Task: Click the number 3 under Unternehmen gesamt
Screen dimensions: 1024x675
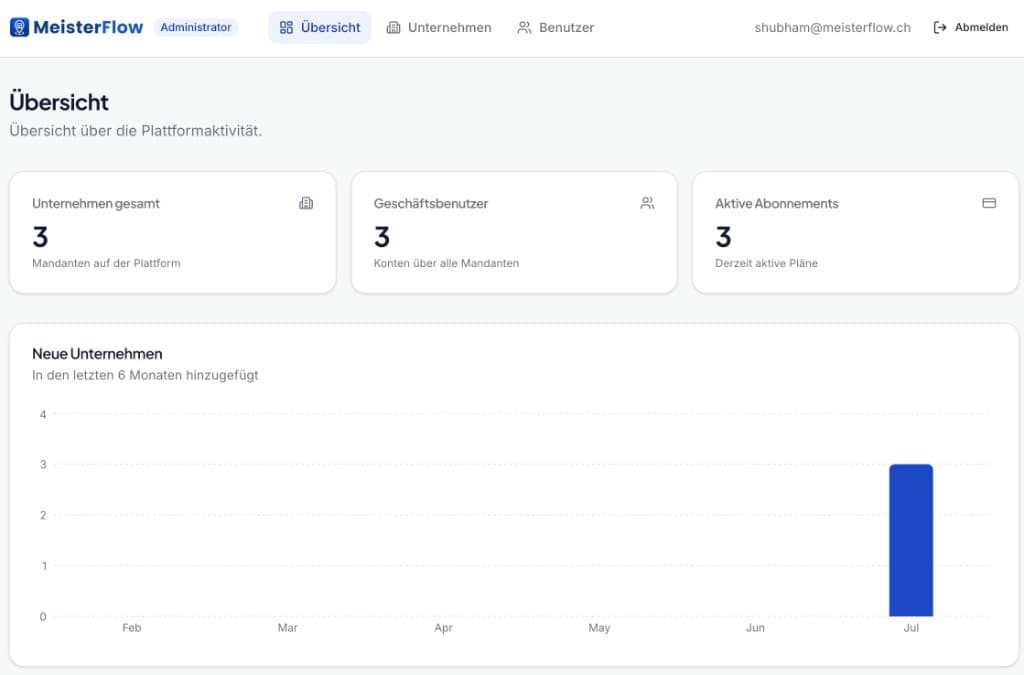Action: [40, 237]
